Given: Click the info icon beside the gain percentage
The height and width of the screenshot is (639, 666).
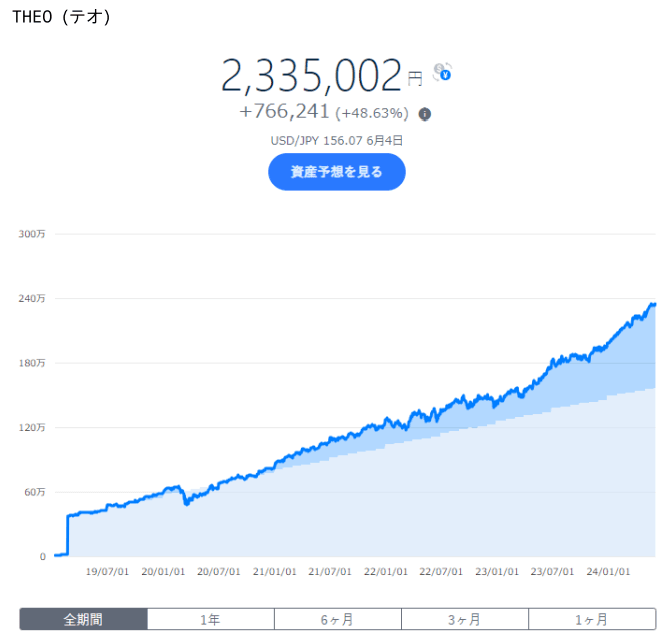Looking at the screenshot, I should 425,114.
